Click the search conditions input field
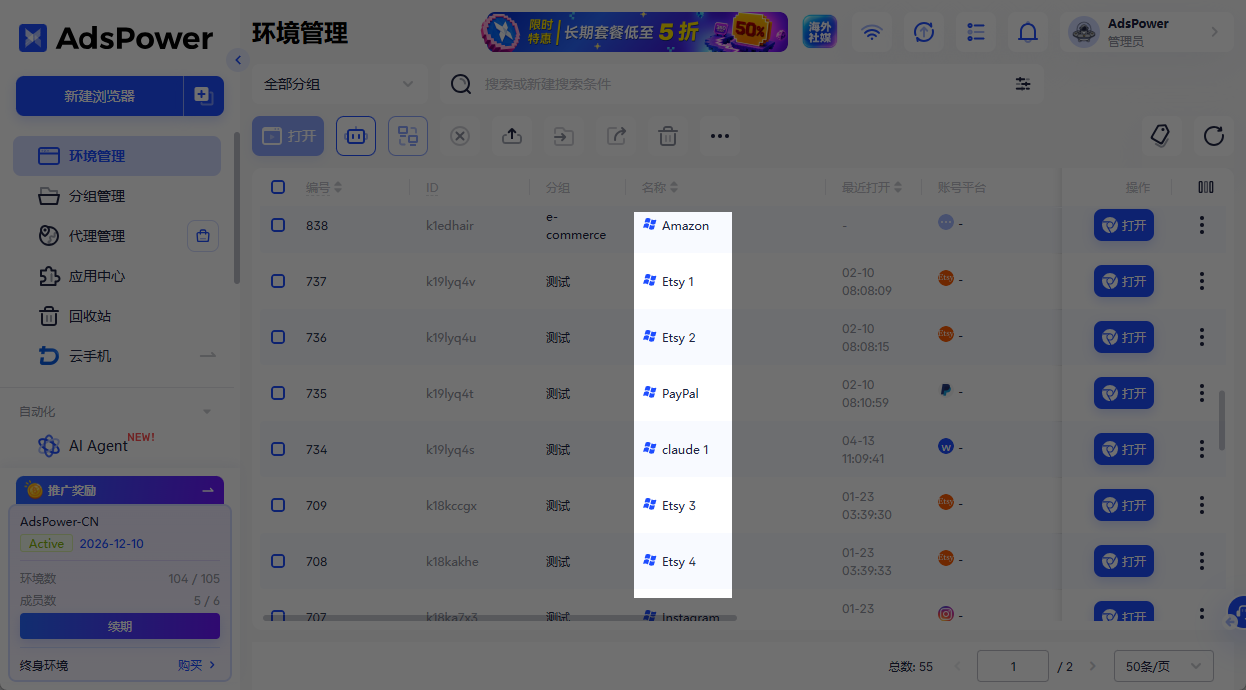1246x690 pixels. click(x=742, y=84)
